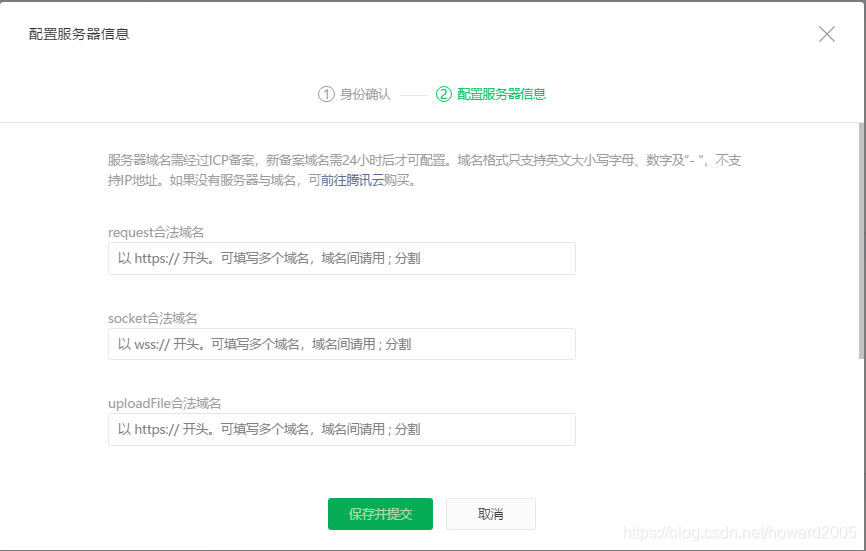Click the request合法域名 label text

156,232
